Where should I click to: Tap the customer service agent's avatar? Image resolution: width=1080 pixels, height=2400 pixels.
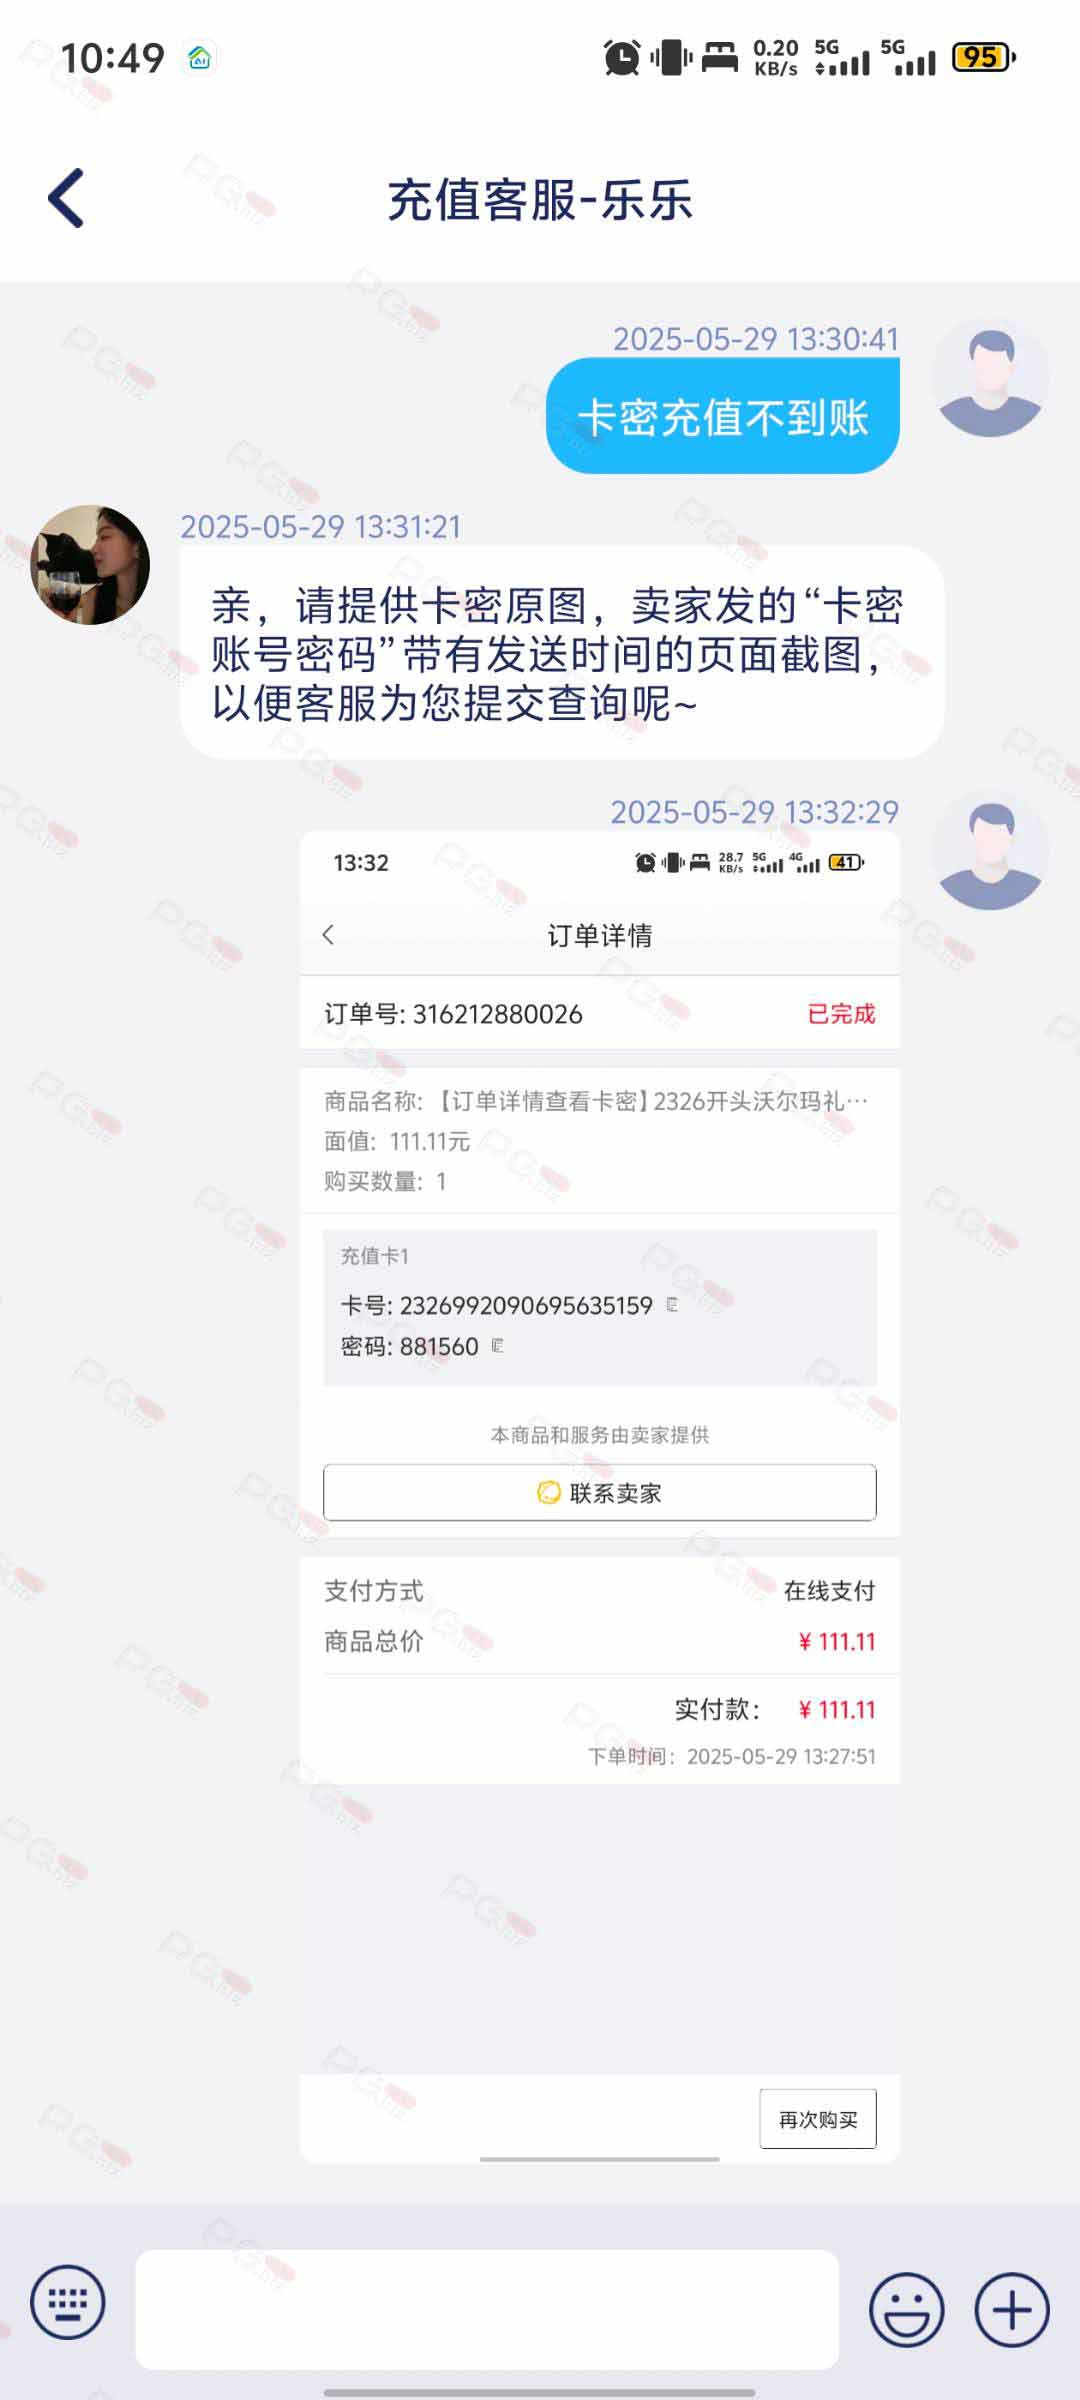(x=90, y=565)
